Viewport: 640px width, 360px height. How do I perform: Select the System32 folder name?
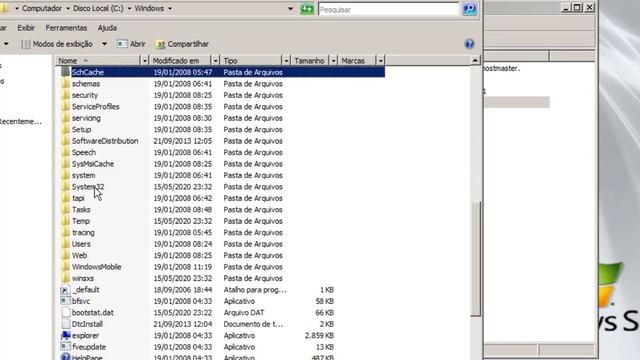88,187
